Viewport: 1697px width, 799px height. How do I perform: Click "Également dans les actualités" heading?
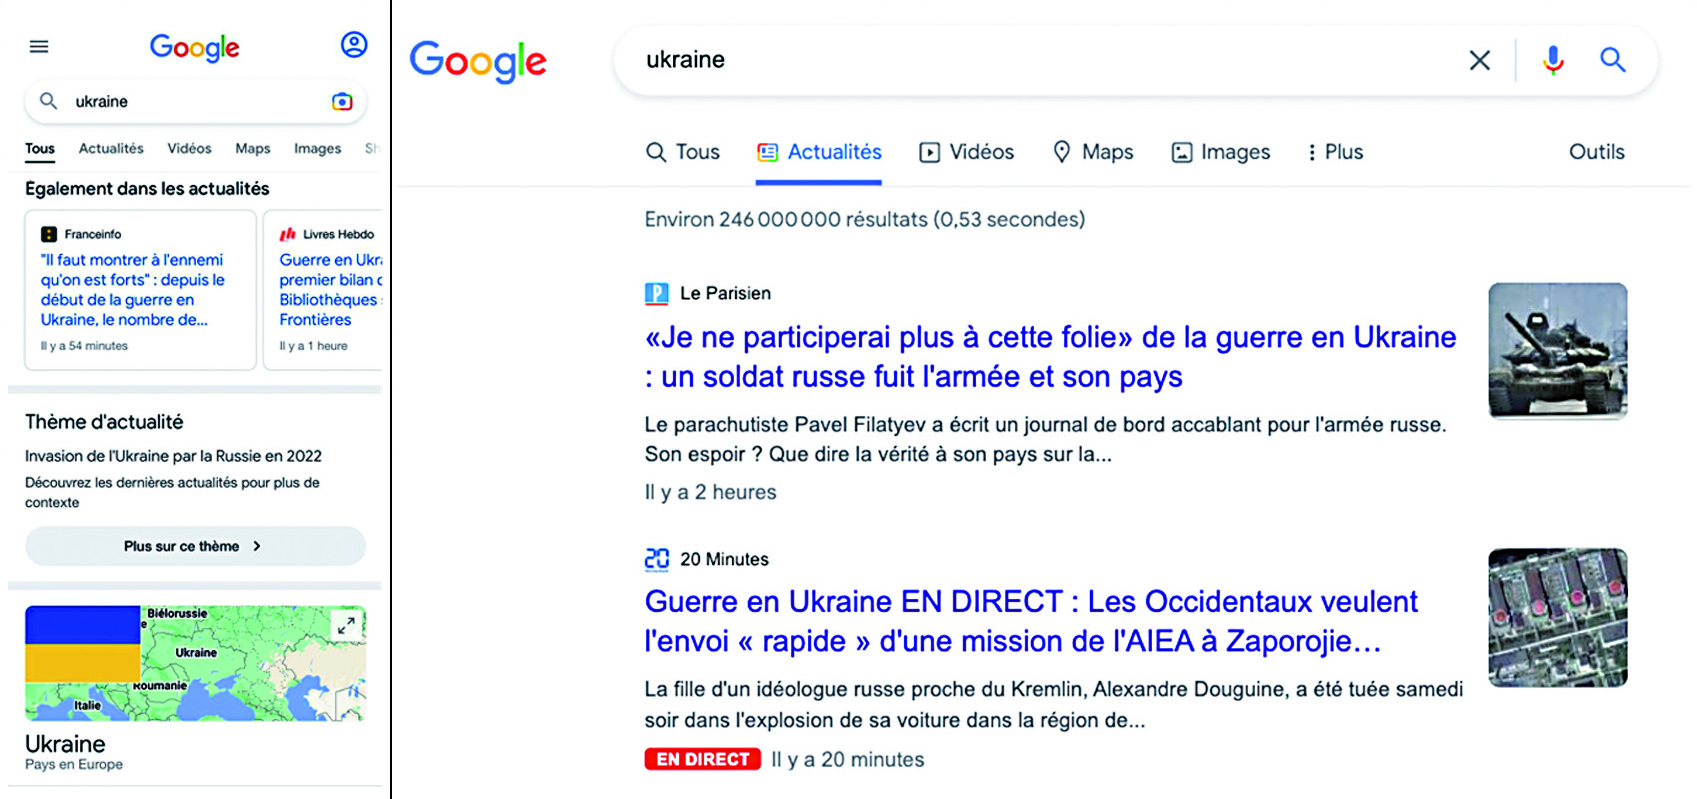[147, 188]
